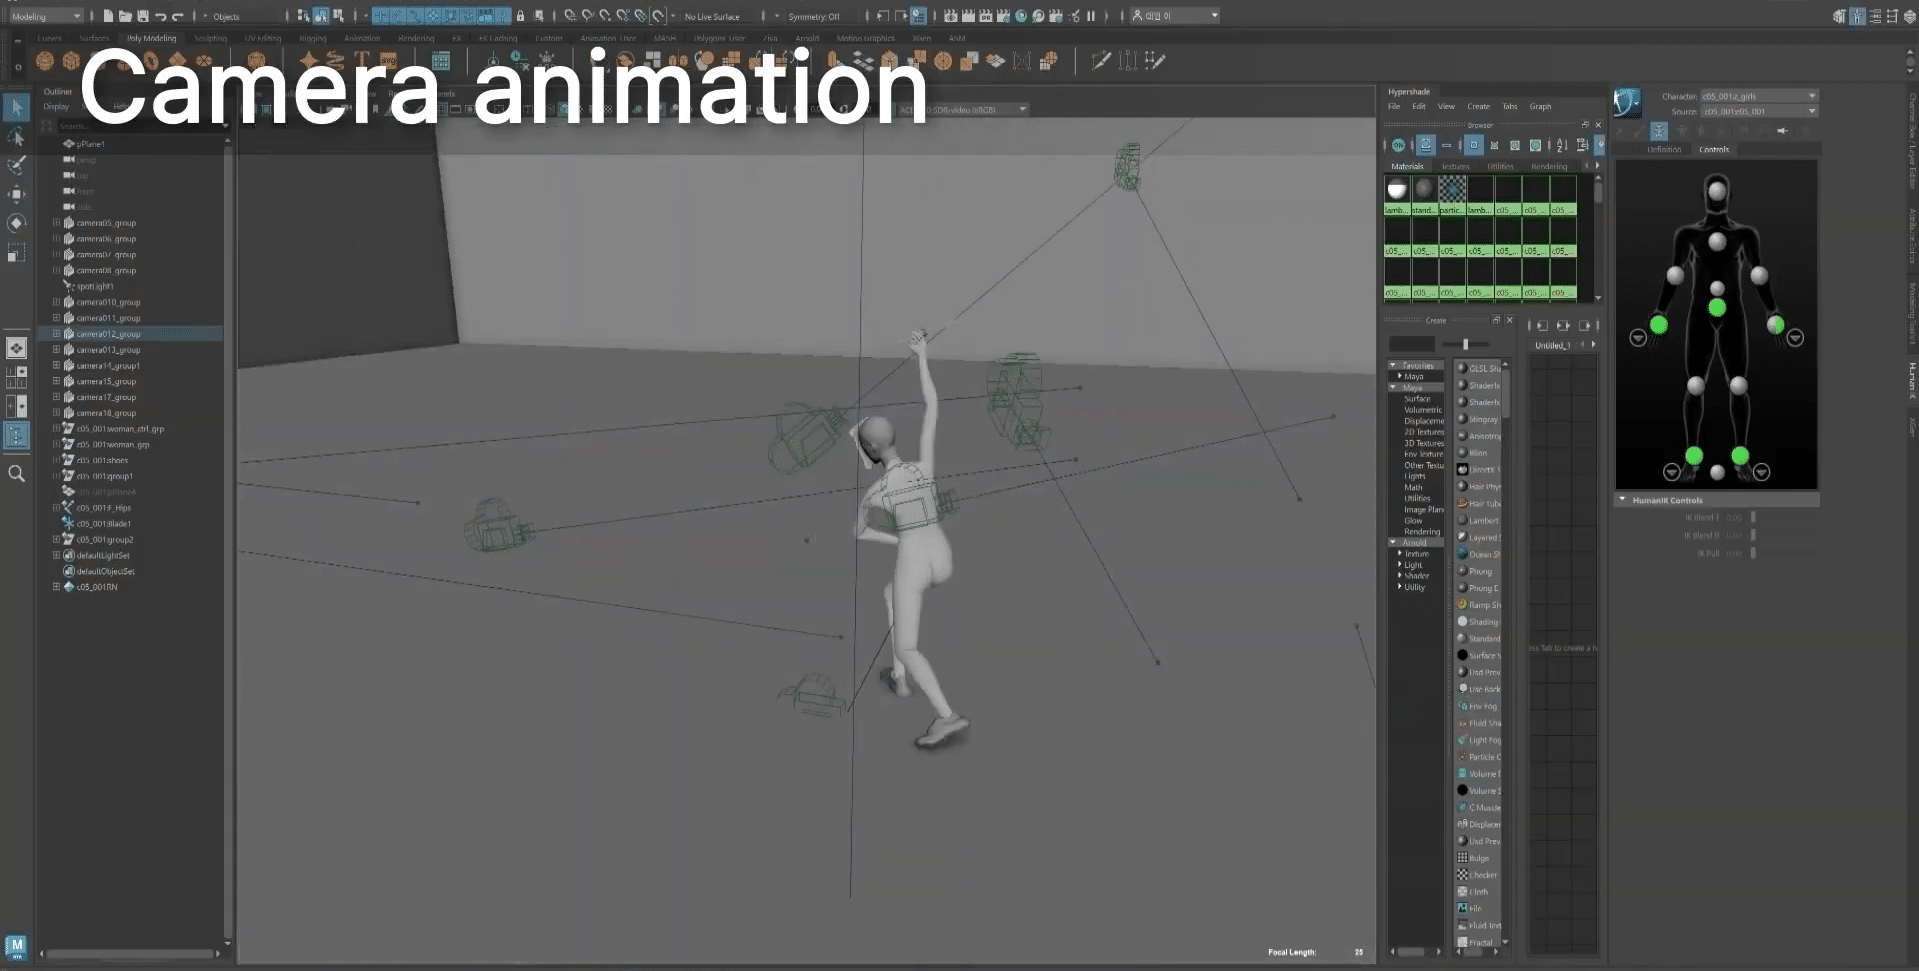The width and height of the screenshot is (1919, 971).
Task: Select spotLight1 in the Outliner
Action: 95,286
